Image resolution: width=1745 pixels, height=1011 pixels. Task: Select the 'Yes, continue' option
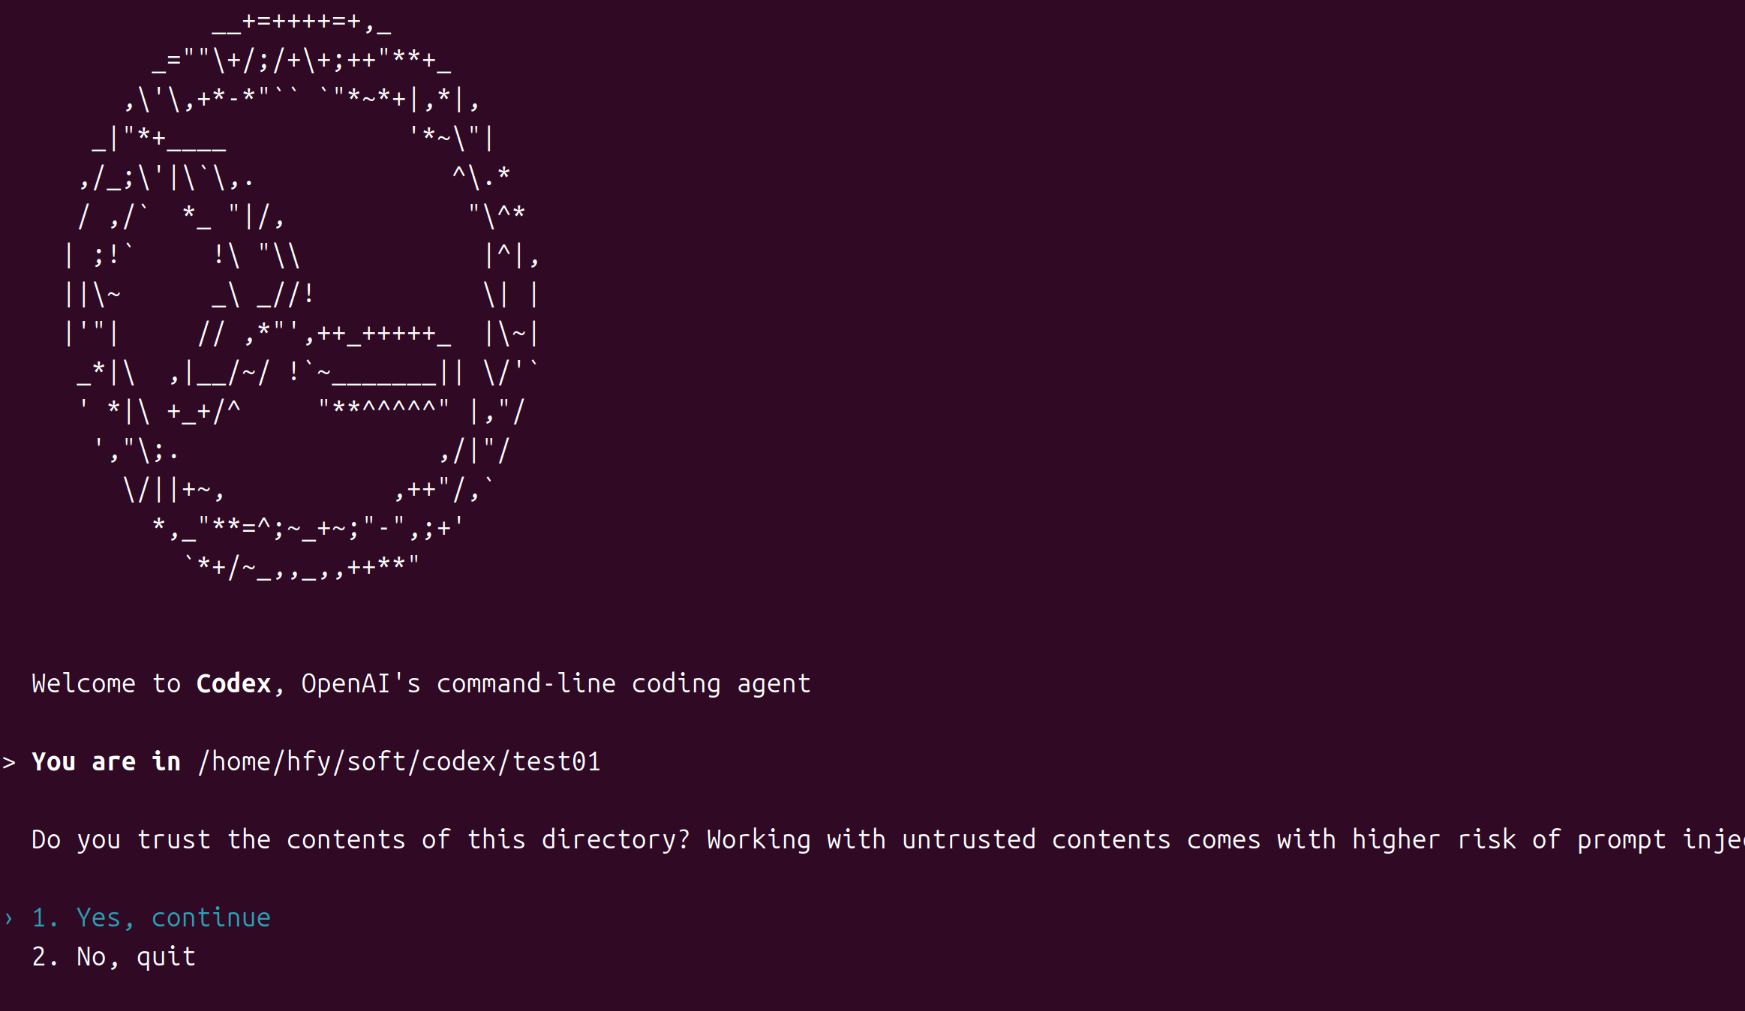point(151,917)
